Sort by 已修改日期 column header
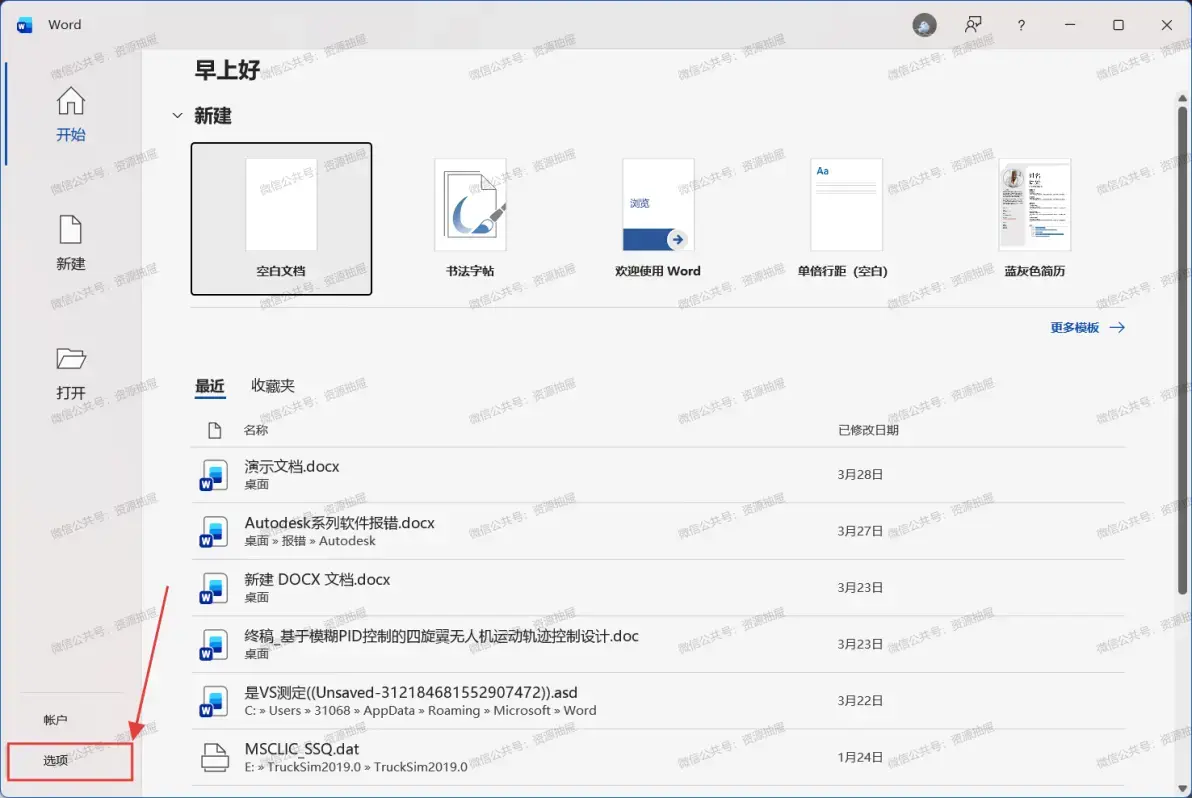This screenshot has height=798, width=1192. pos(868,430)
